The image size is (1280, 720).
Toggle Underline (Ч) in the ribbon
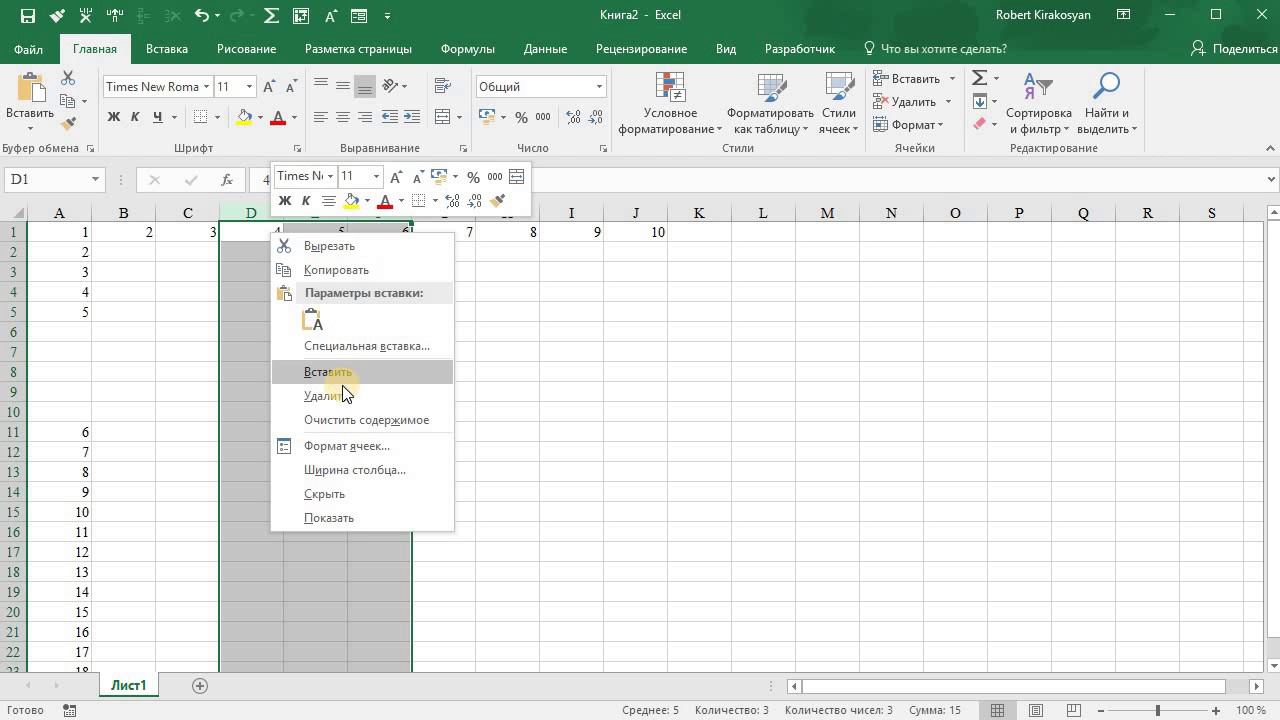click(x=158, y=117)
